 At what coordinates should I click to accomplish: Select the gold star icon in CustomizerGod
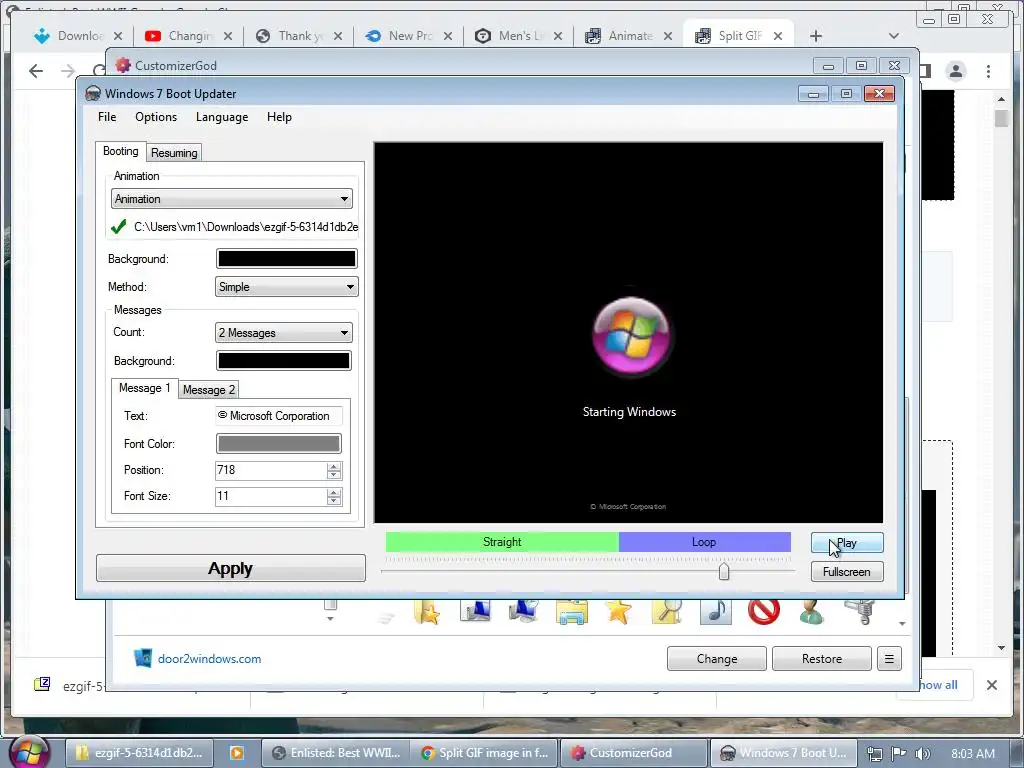click(x=618, y=611)
